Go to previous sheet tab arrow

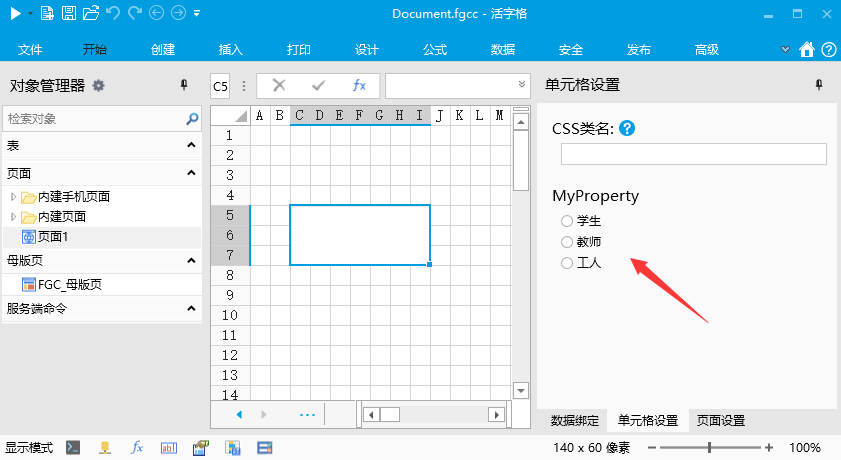tap(239, 414)
